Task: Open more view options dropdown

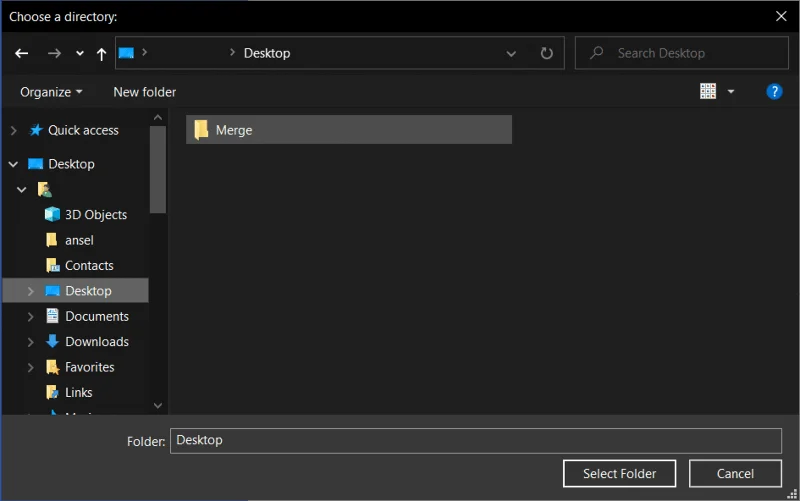Action: click(x=731, y=92)
